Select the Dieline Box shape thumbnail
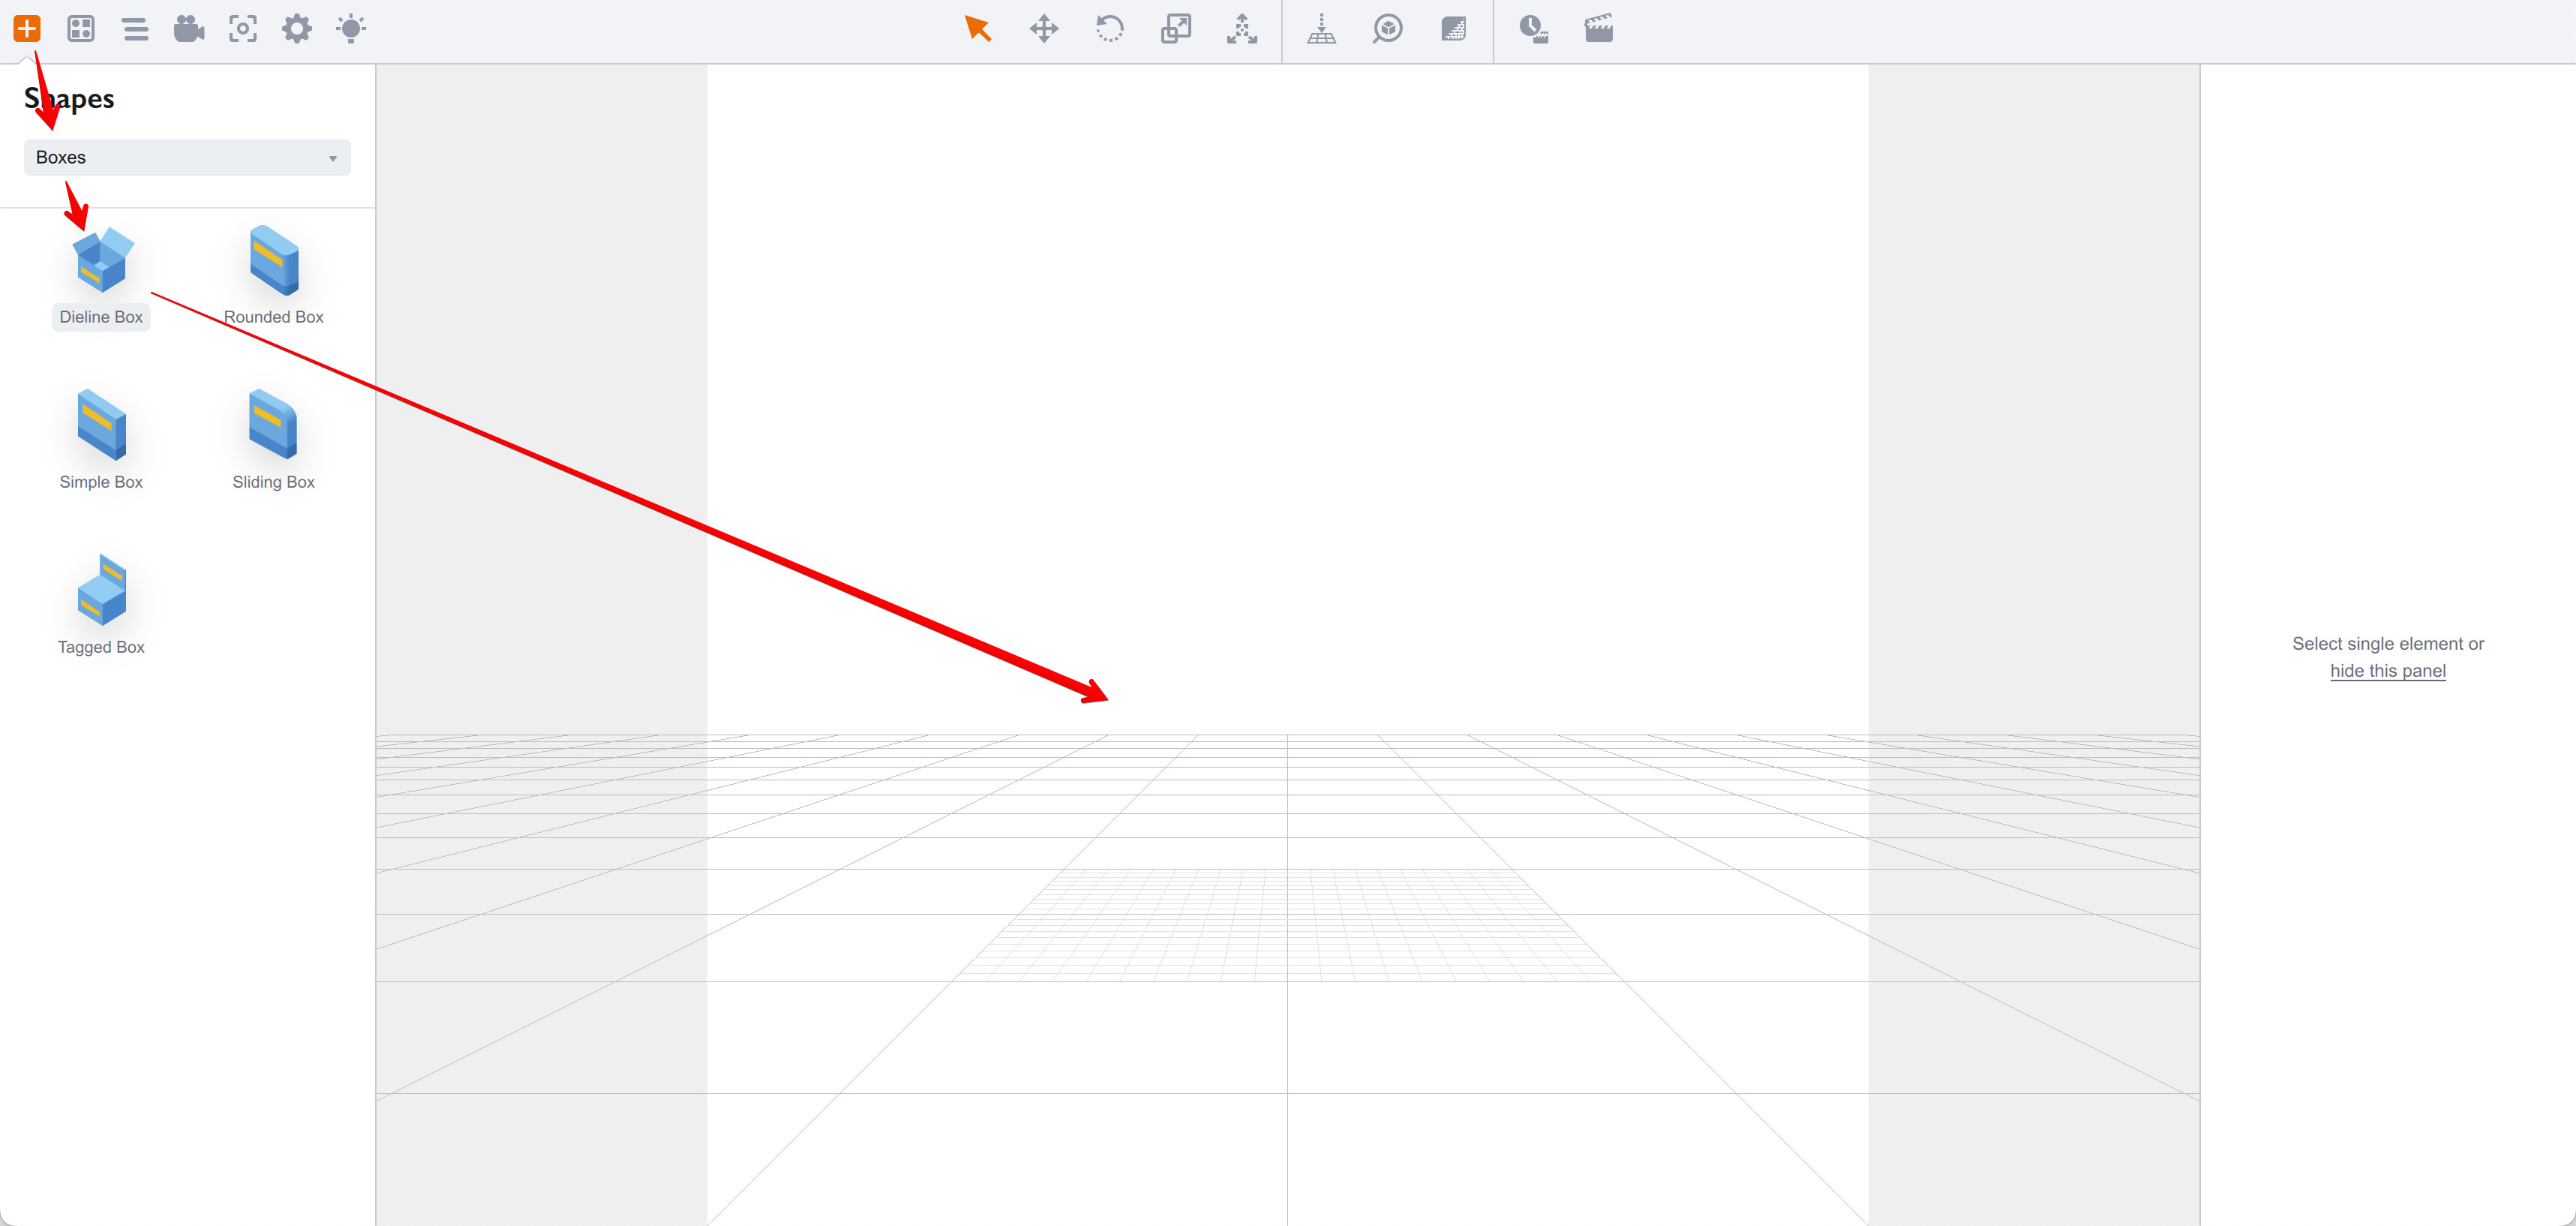 pyautogui.click(x=101, y=261)
